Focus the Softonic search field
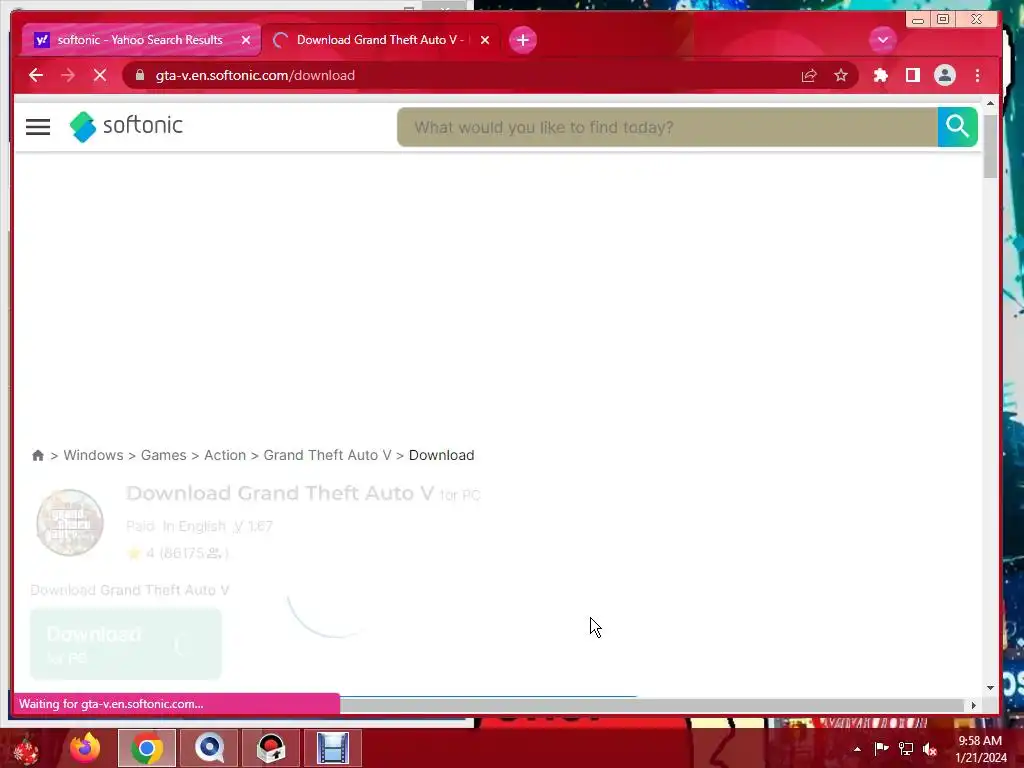 (667, 127)
